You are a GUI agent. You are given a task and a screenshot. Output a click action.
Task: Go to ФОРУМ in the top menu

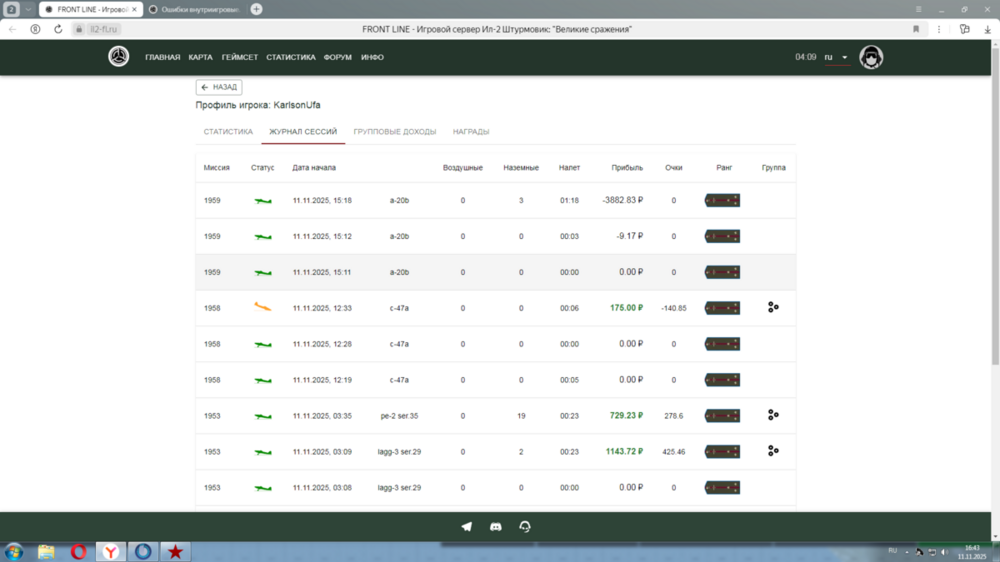(x=338, y=57)
